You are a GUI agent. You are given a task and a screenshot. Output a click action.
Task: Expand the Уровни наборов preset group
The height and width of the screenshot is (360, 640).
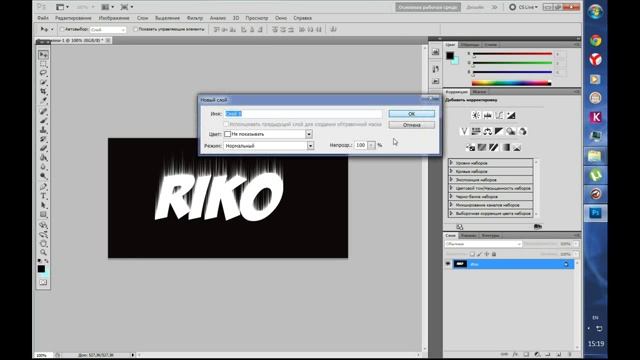(451, 163)
